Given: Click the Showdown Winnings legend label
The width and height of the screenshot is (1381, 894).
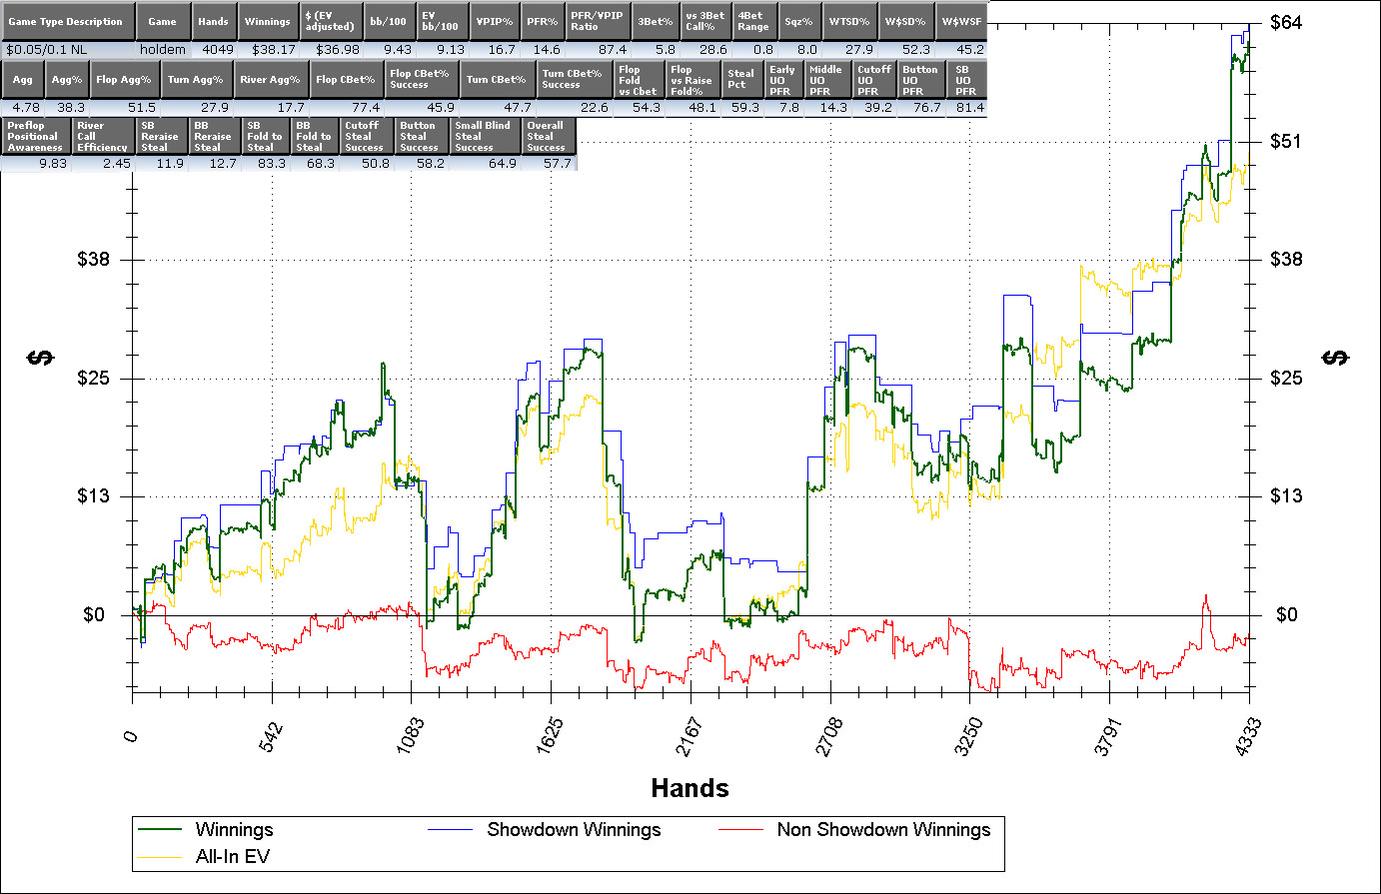Looking at the screenshot, I should [x=574, y=829].
